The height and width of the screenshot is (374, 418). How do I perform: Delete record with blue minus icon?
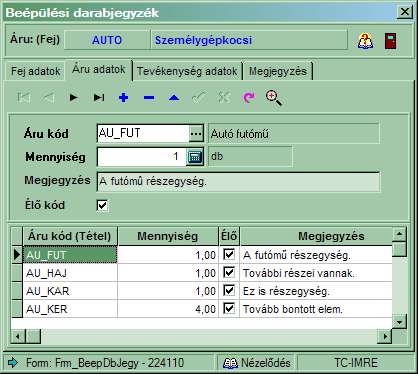coord(149,98)
